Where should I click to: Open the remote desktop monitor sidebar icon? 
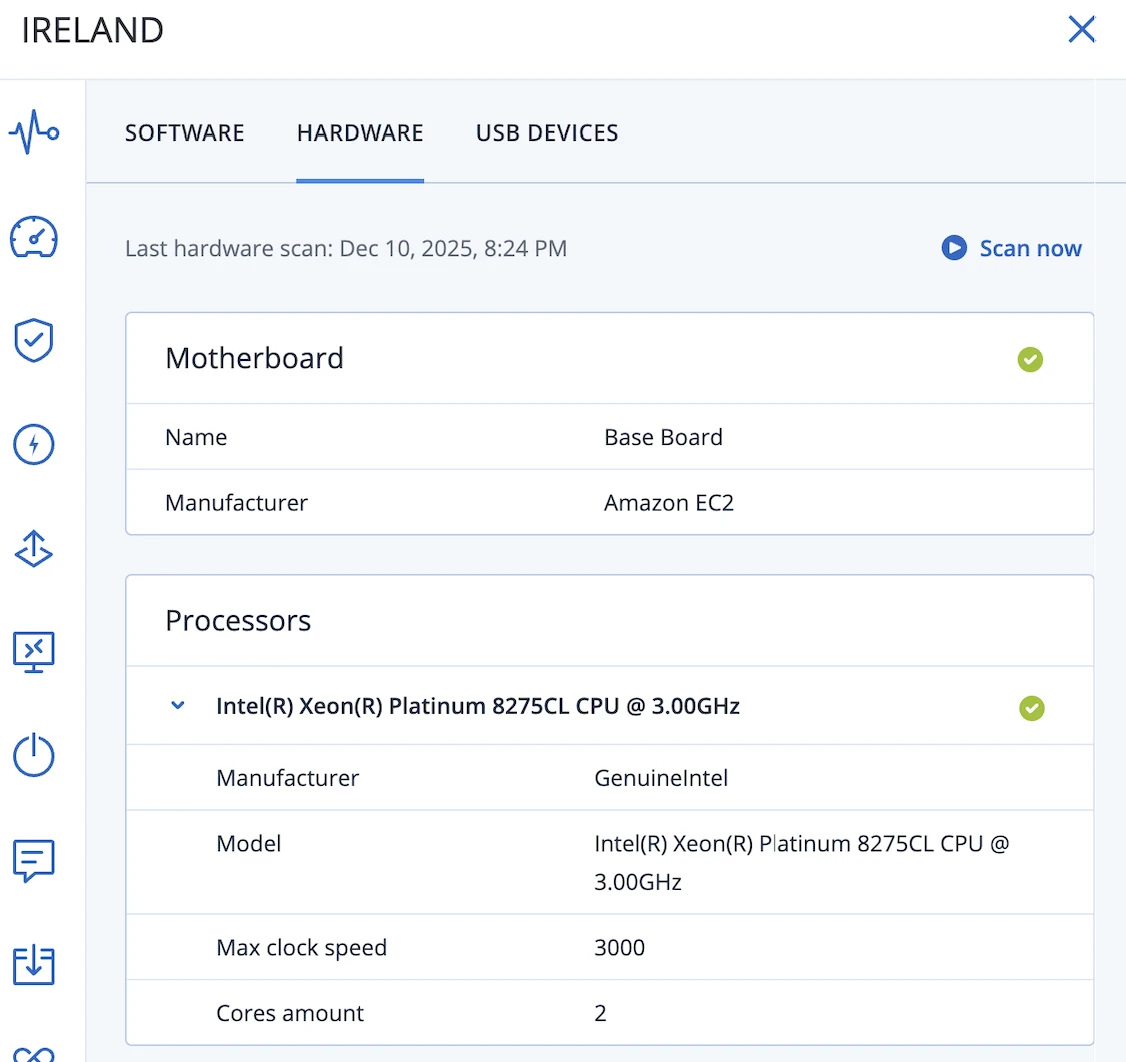pyautogui.click(x=34, y=652)
